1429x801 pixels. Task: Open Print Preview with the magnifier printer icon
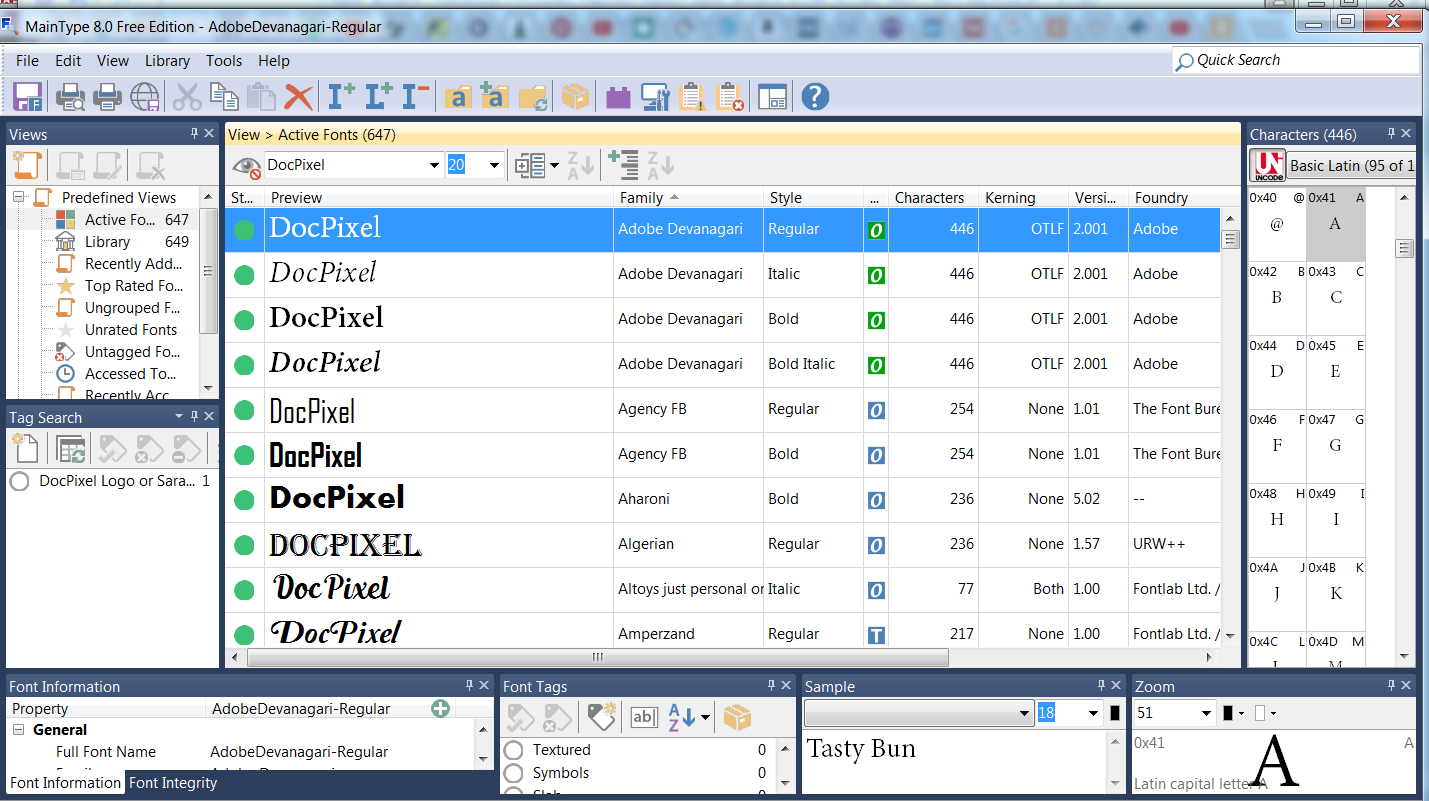pos(70,97)
